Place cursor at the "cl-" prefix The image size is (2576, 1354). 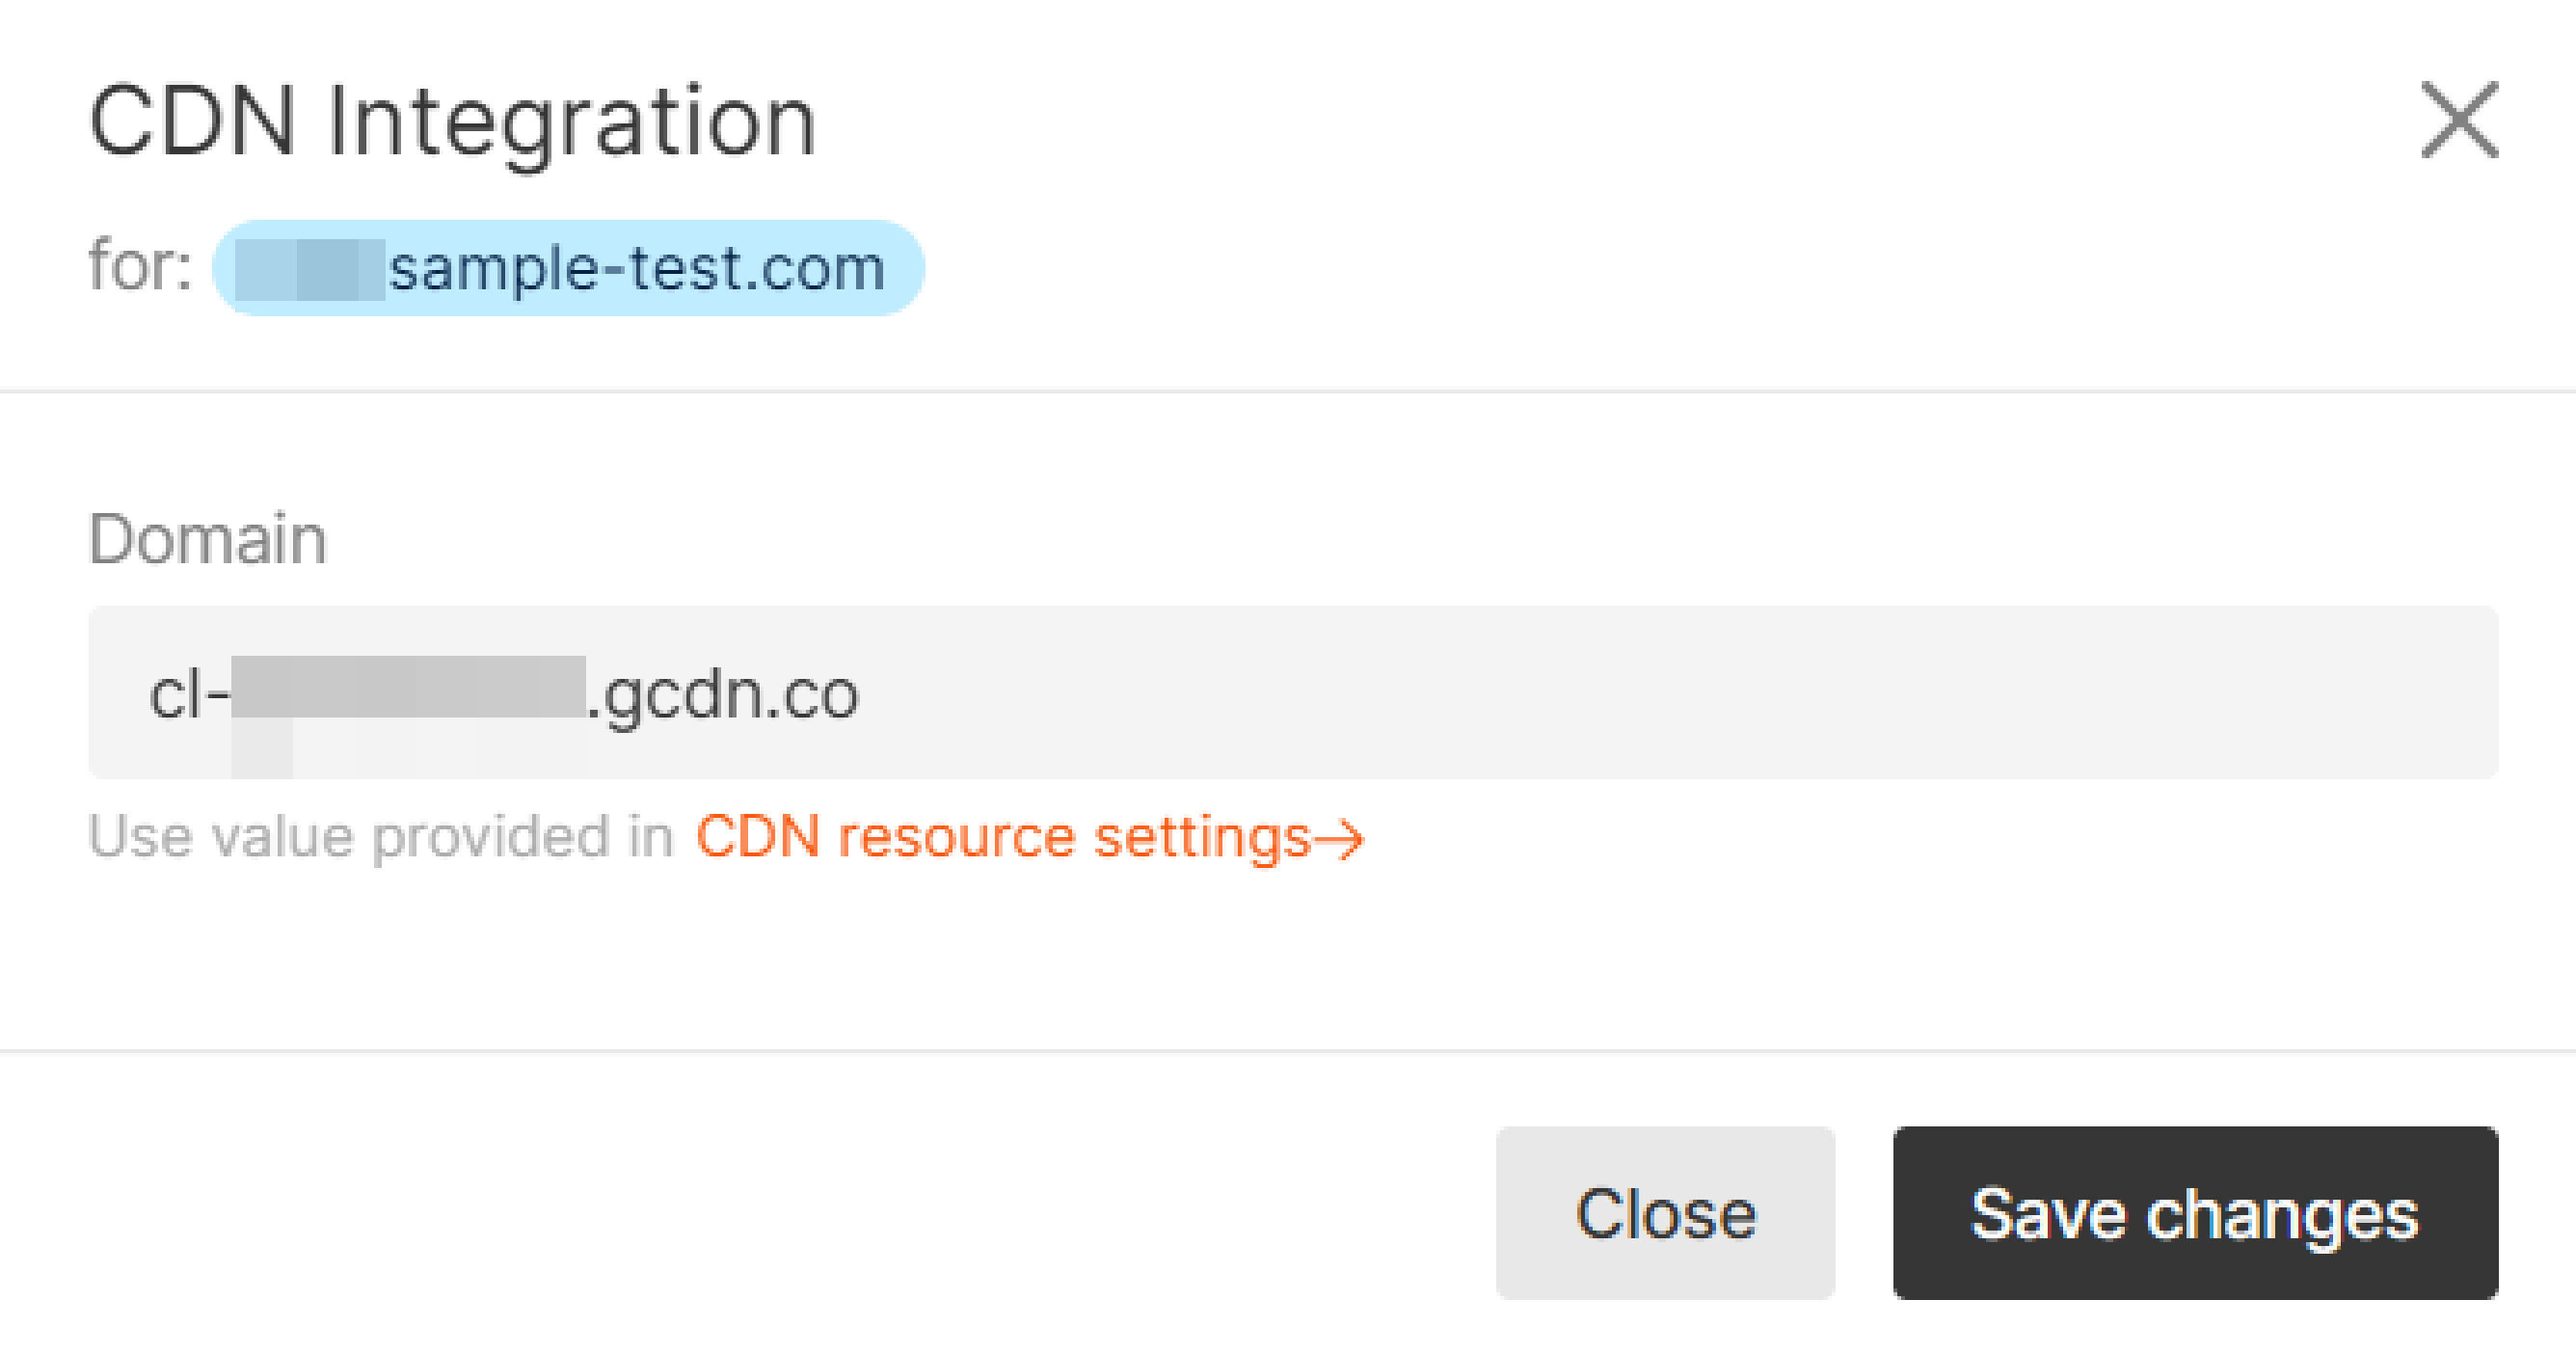pyautogui.click(x=190, y=694)
